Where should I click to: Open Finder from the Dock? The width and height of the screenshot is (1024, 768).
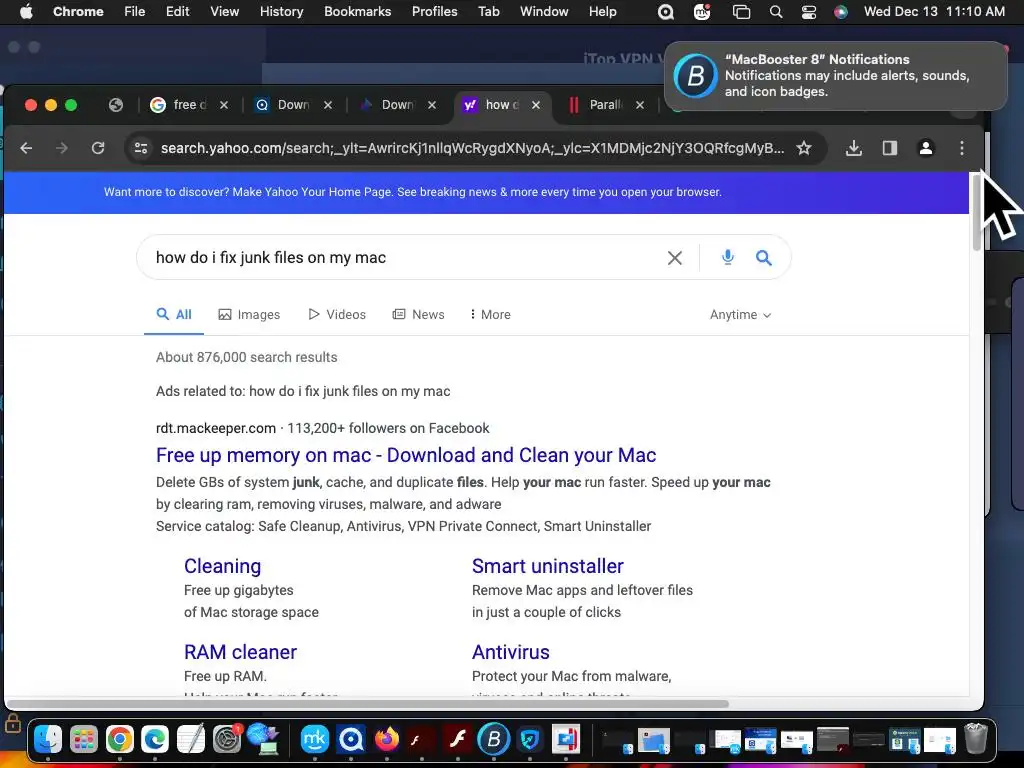click(x=48, y=739)
